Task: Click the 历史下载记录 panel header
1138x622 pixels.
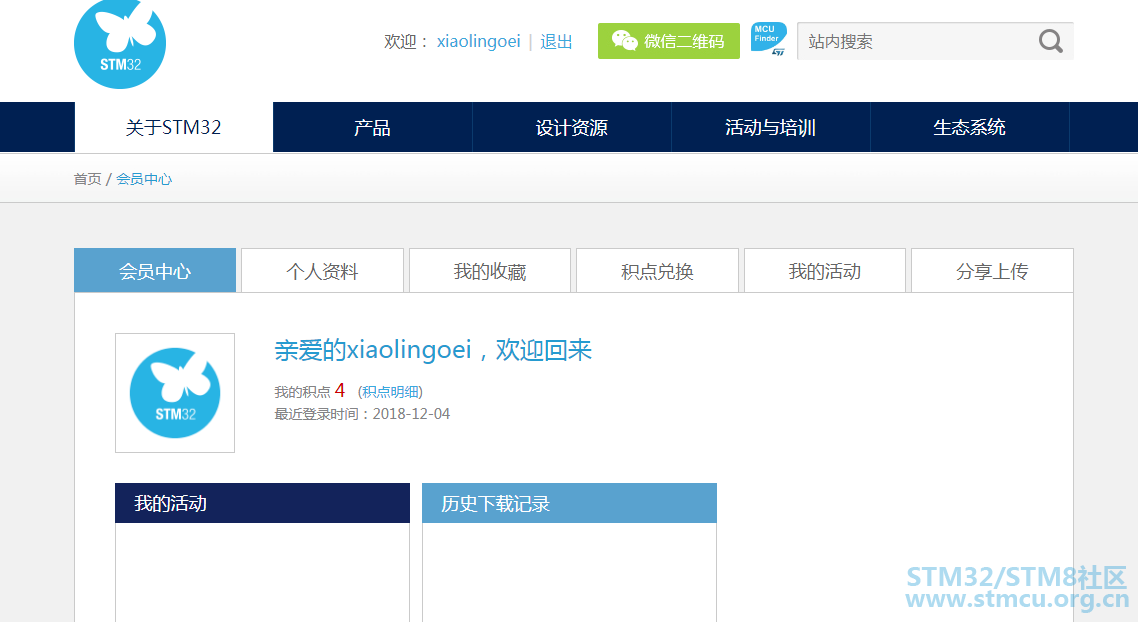Action: [x=569, y=503]
